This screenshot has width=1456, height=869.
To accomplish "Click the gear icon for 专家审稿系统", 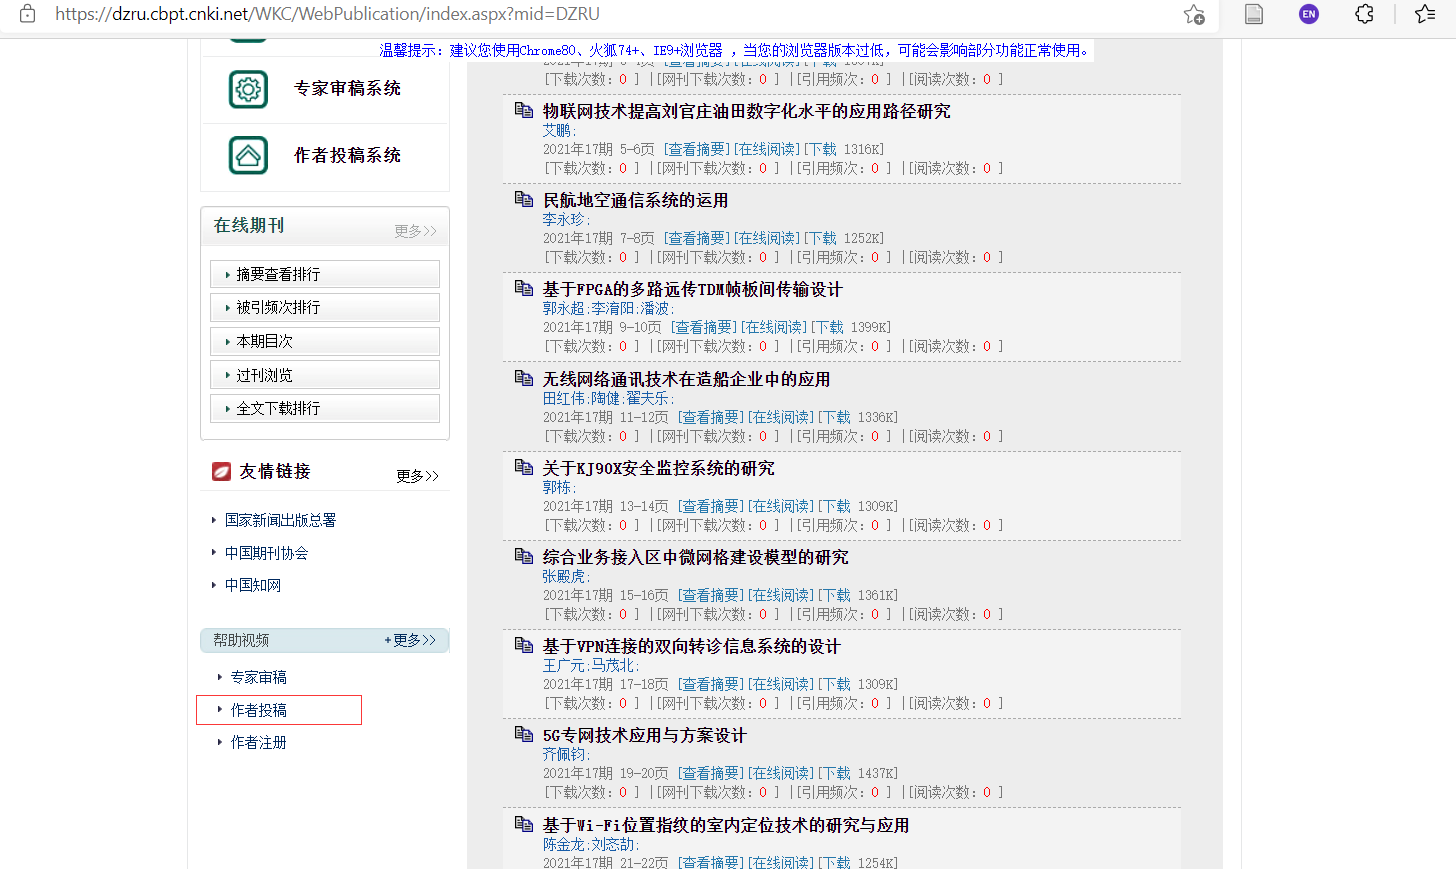I will pyautogui.click(x=247, y=89).
